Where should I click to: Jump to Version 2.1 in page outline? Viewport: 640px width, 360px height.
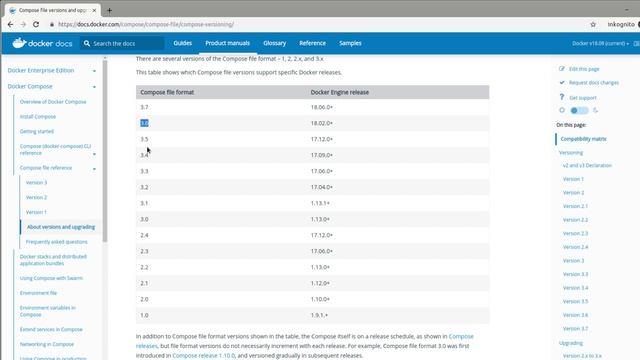pos(575,206)
